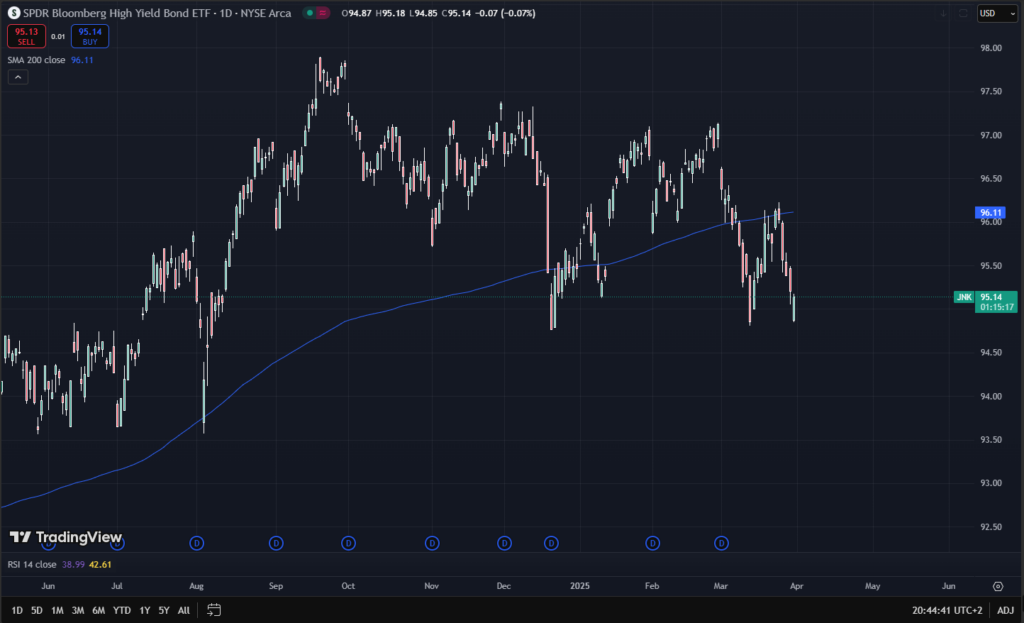Click the SMA 200 close indicator label

point(36,59)
